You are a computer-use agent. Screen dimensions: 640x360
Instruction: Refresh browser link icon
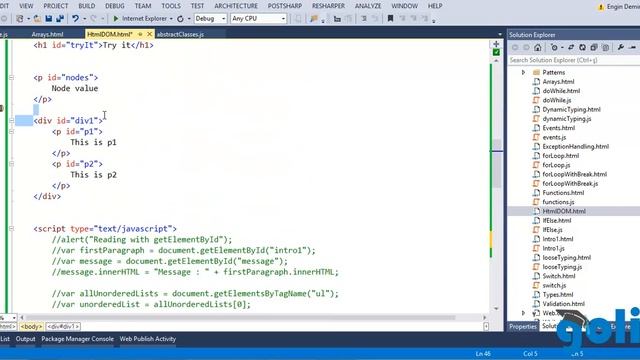click(x=180, y=18)
